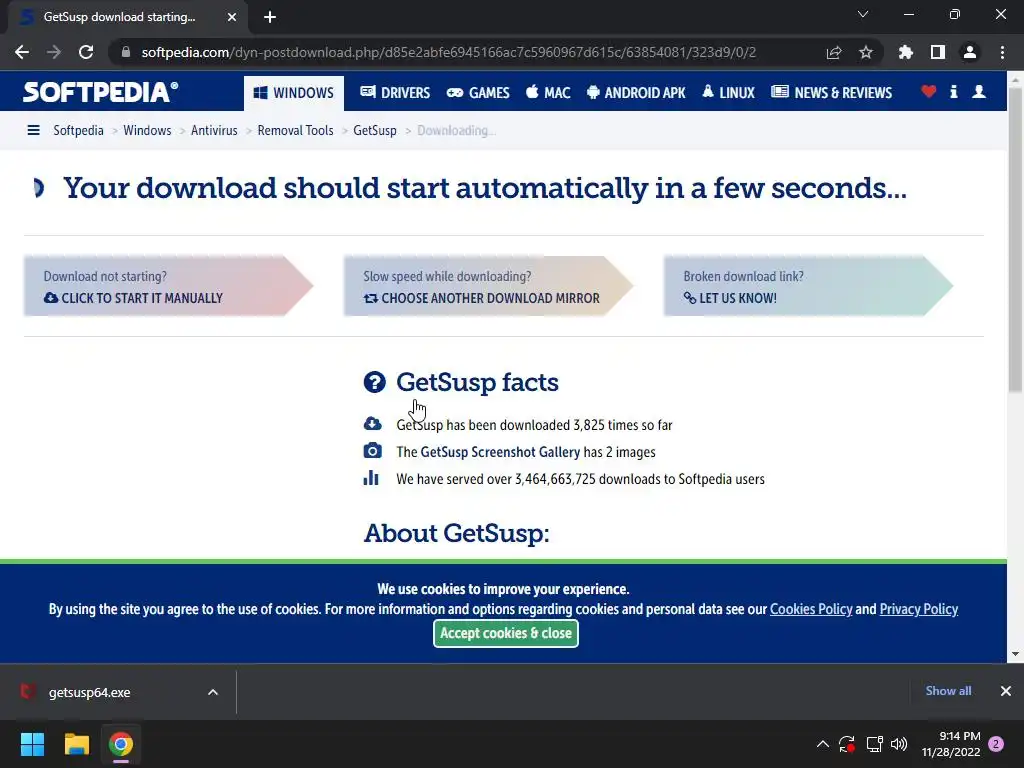Click the Softpedia breadcrumb link

[78, 131]
